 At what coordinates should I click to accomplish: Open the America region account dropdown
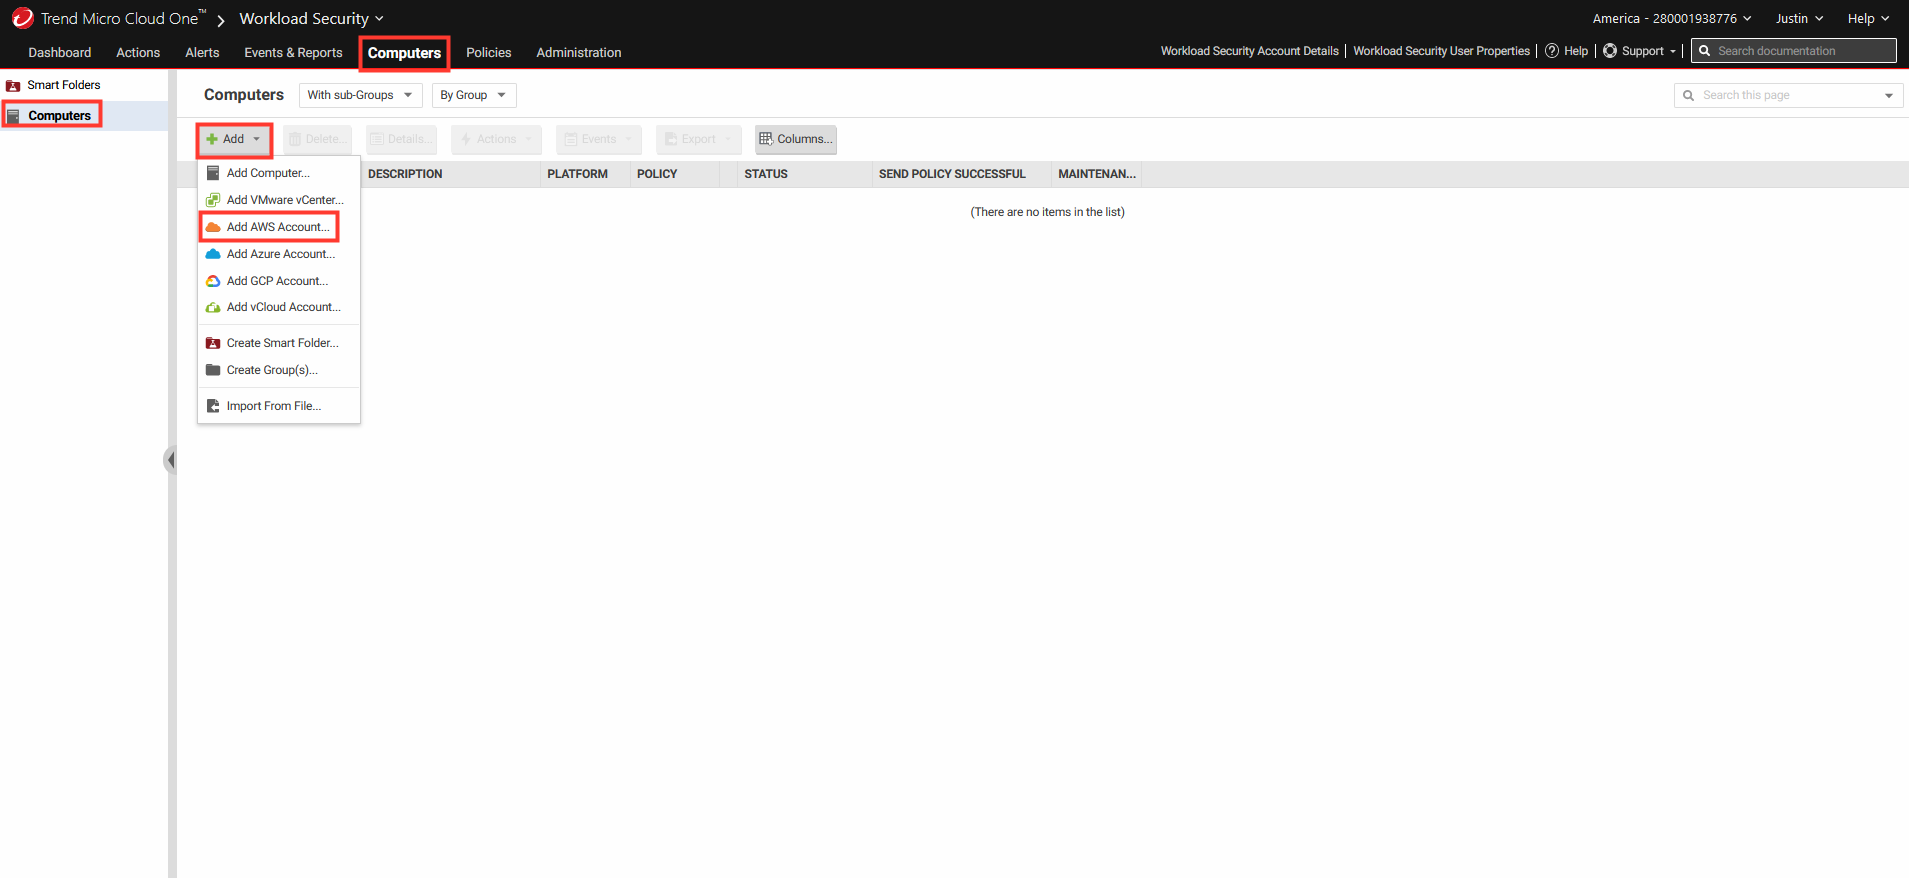pos(1672,19)
